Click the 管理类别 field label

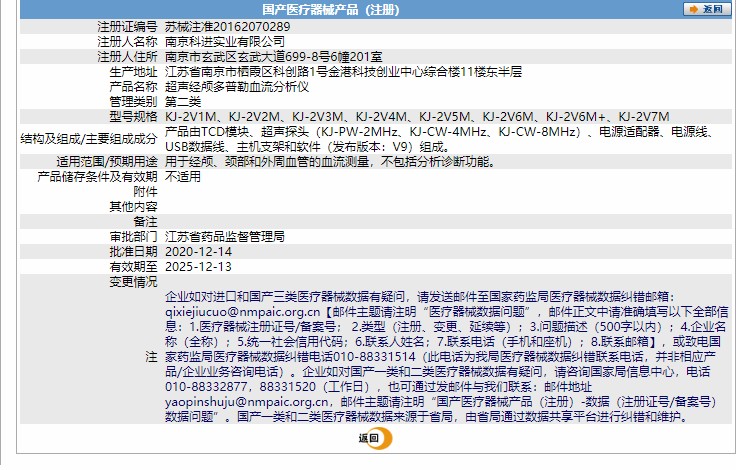133,102
